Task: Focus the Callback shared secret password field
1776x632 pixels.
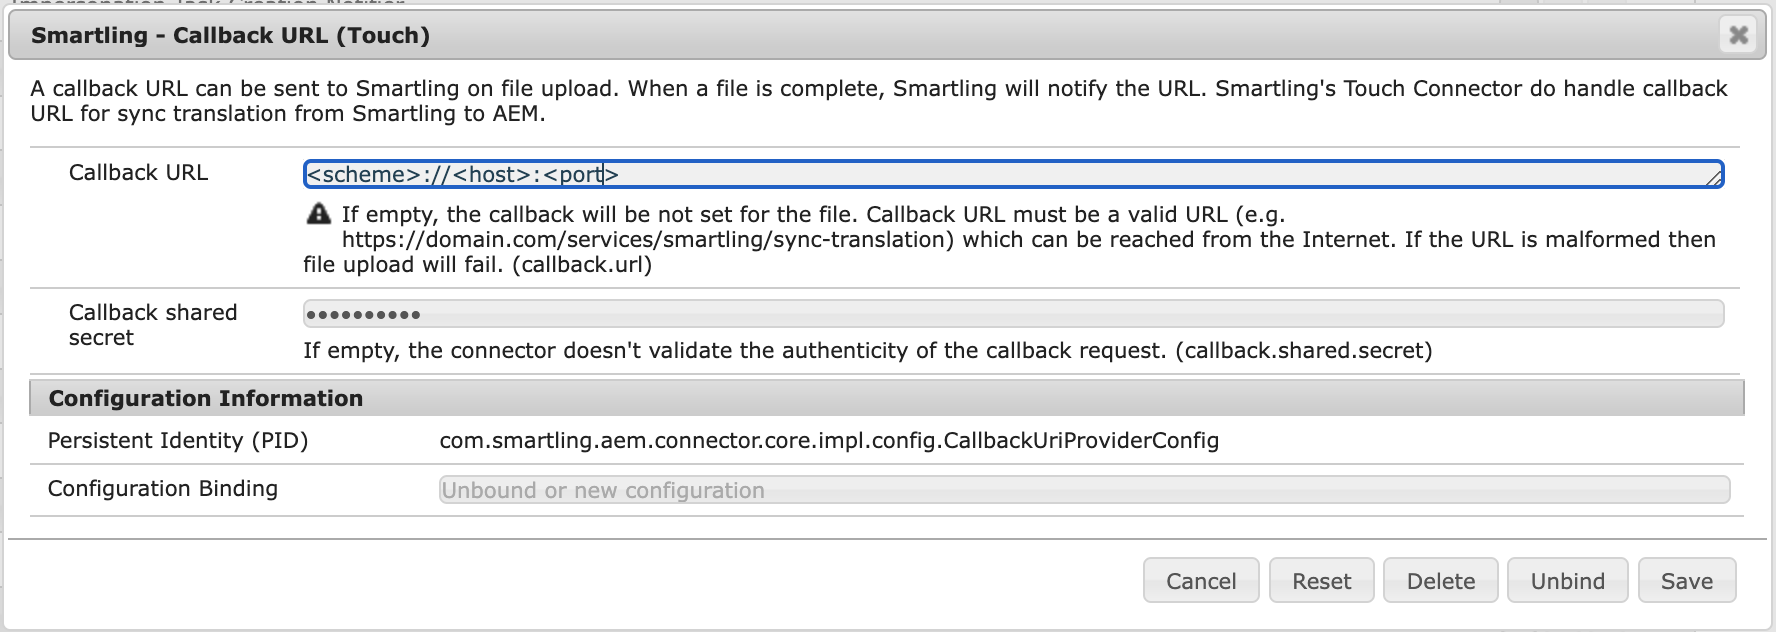Action: pyautogui.click(x=1013, y=314)
